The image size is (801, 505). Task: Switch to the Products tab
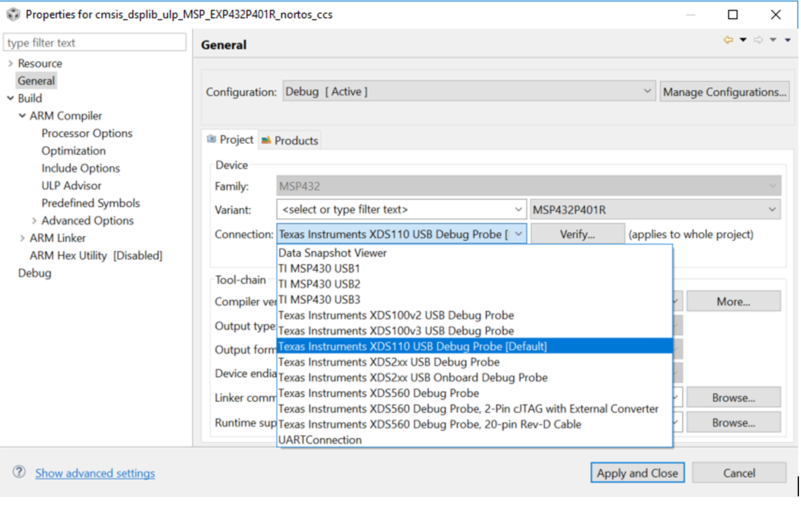tap(290, 141)
